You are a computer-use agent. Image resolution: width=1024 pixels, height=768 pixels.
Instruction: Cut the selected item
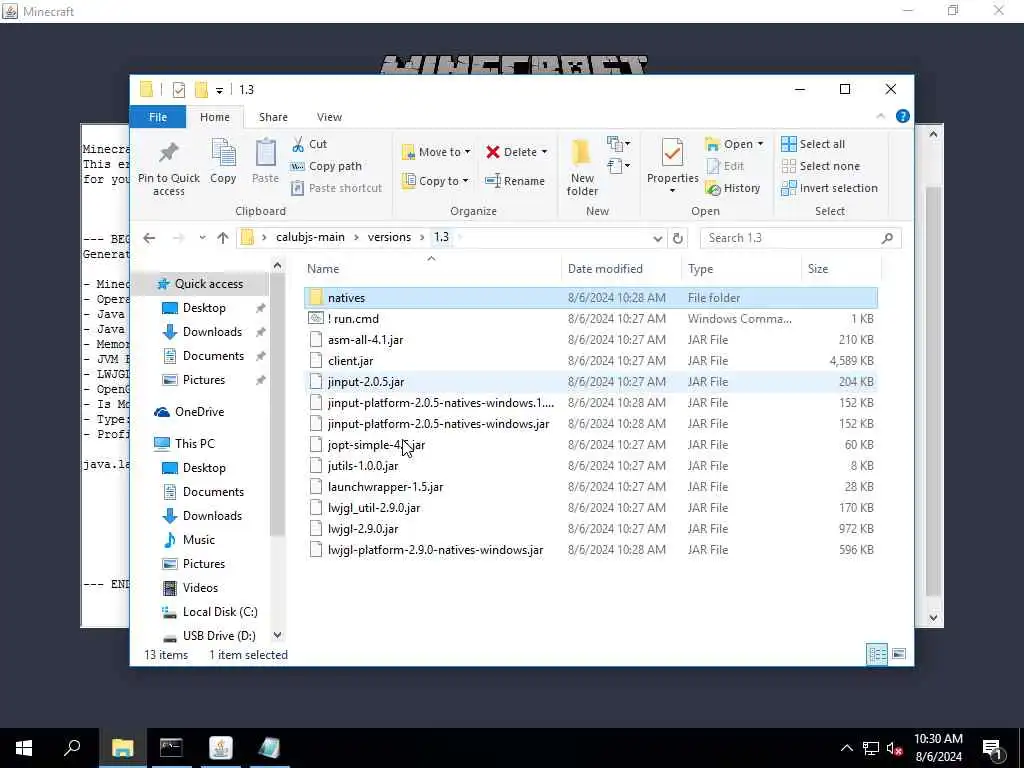click(310, 144)
